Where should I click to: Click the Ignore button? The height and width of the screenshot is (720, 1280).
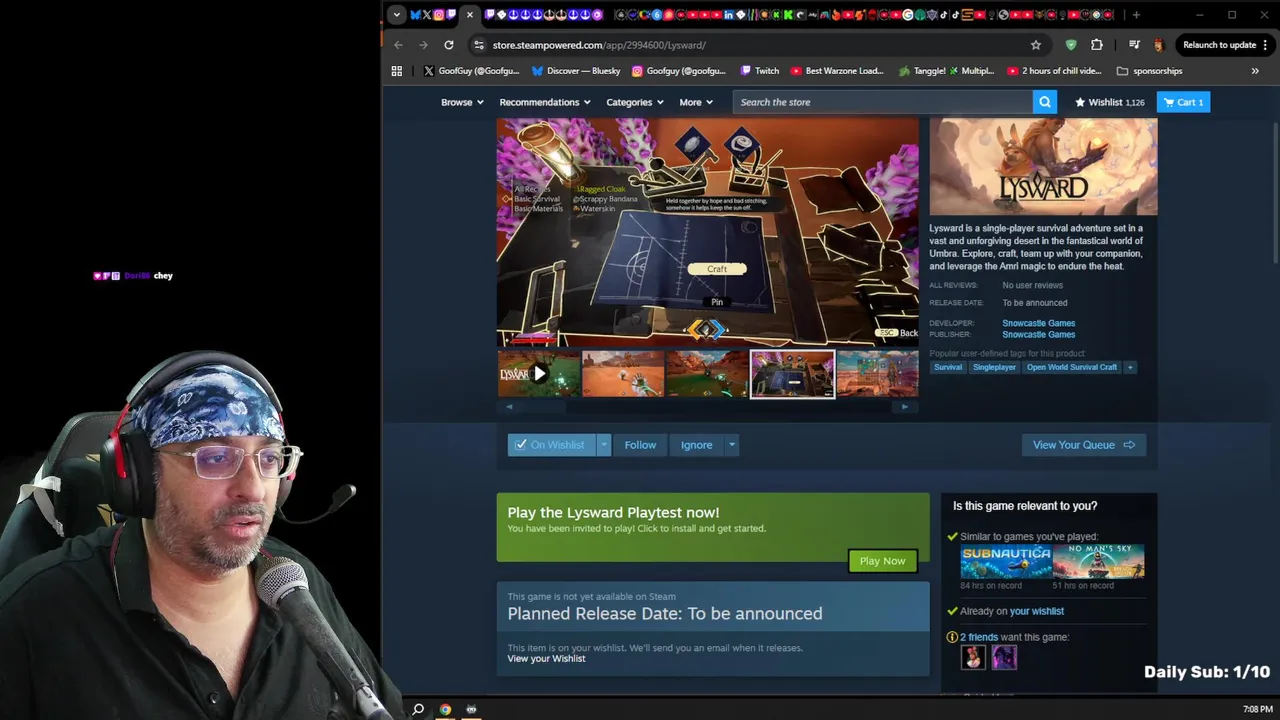[697, 445]
